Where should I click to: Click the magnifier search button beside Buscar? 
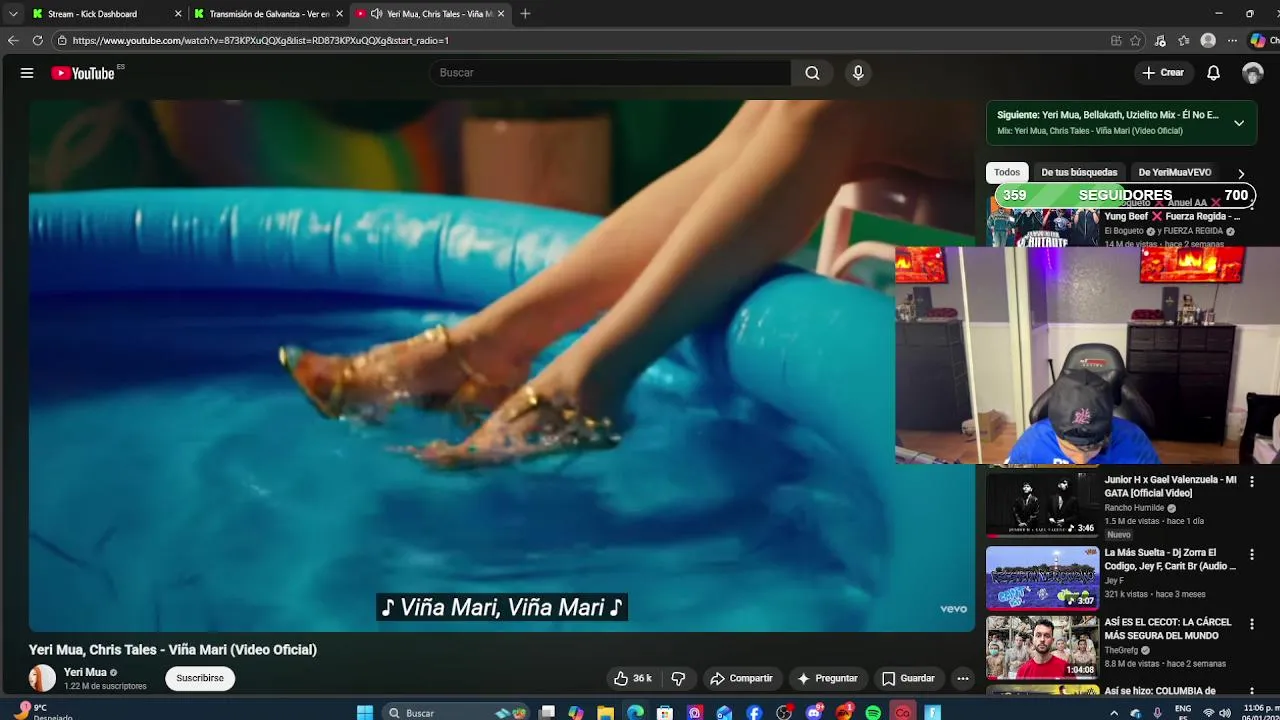point(812,73)
